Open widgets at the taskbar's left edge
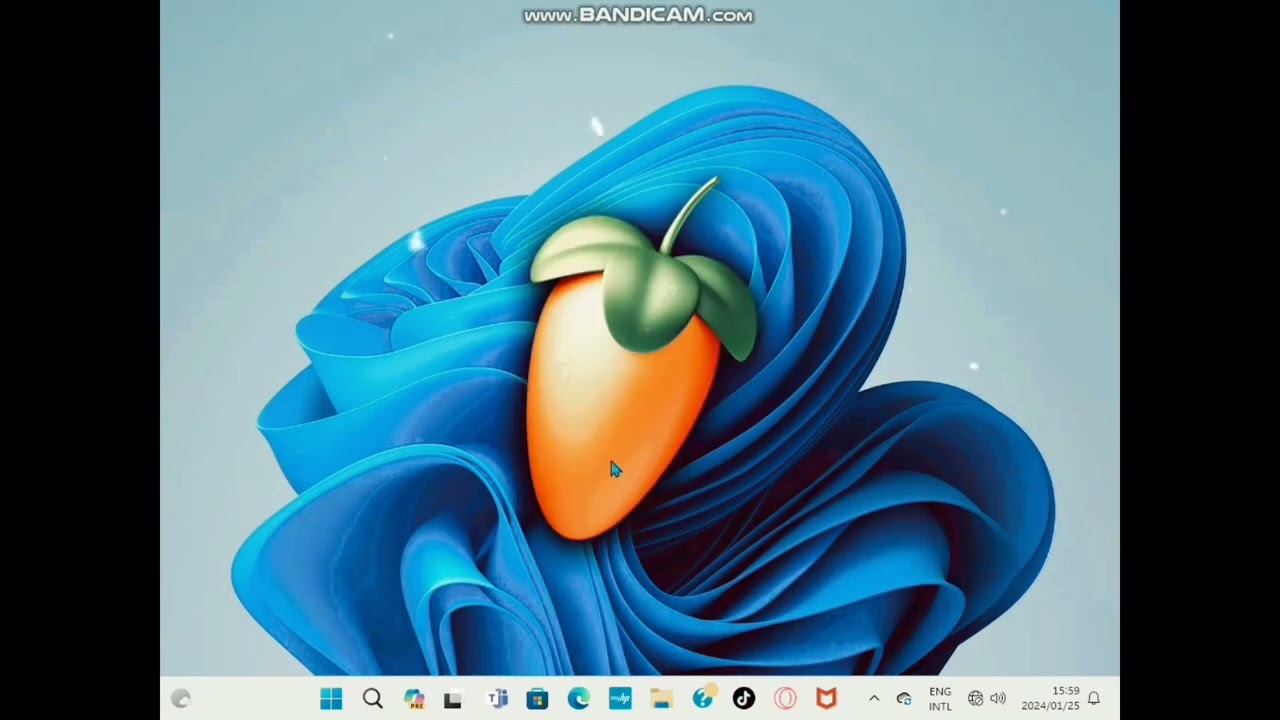The height and width of the screenshot is (720, 1280). pyautogui.click(x=181, y=698)
